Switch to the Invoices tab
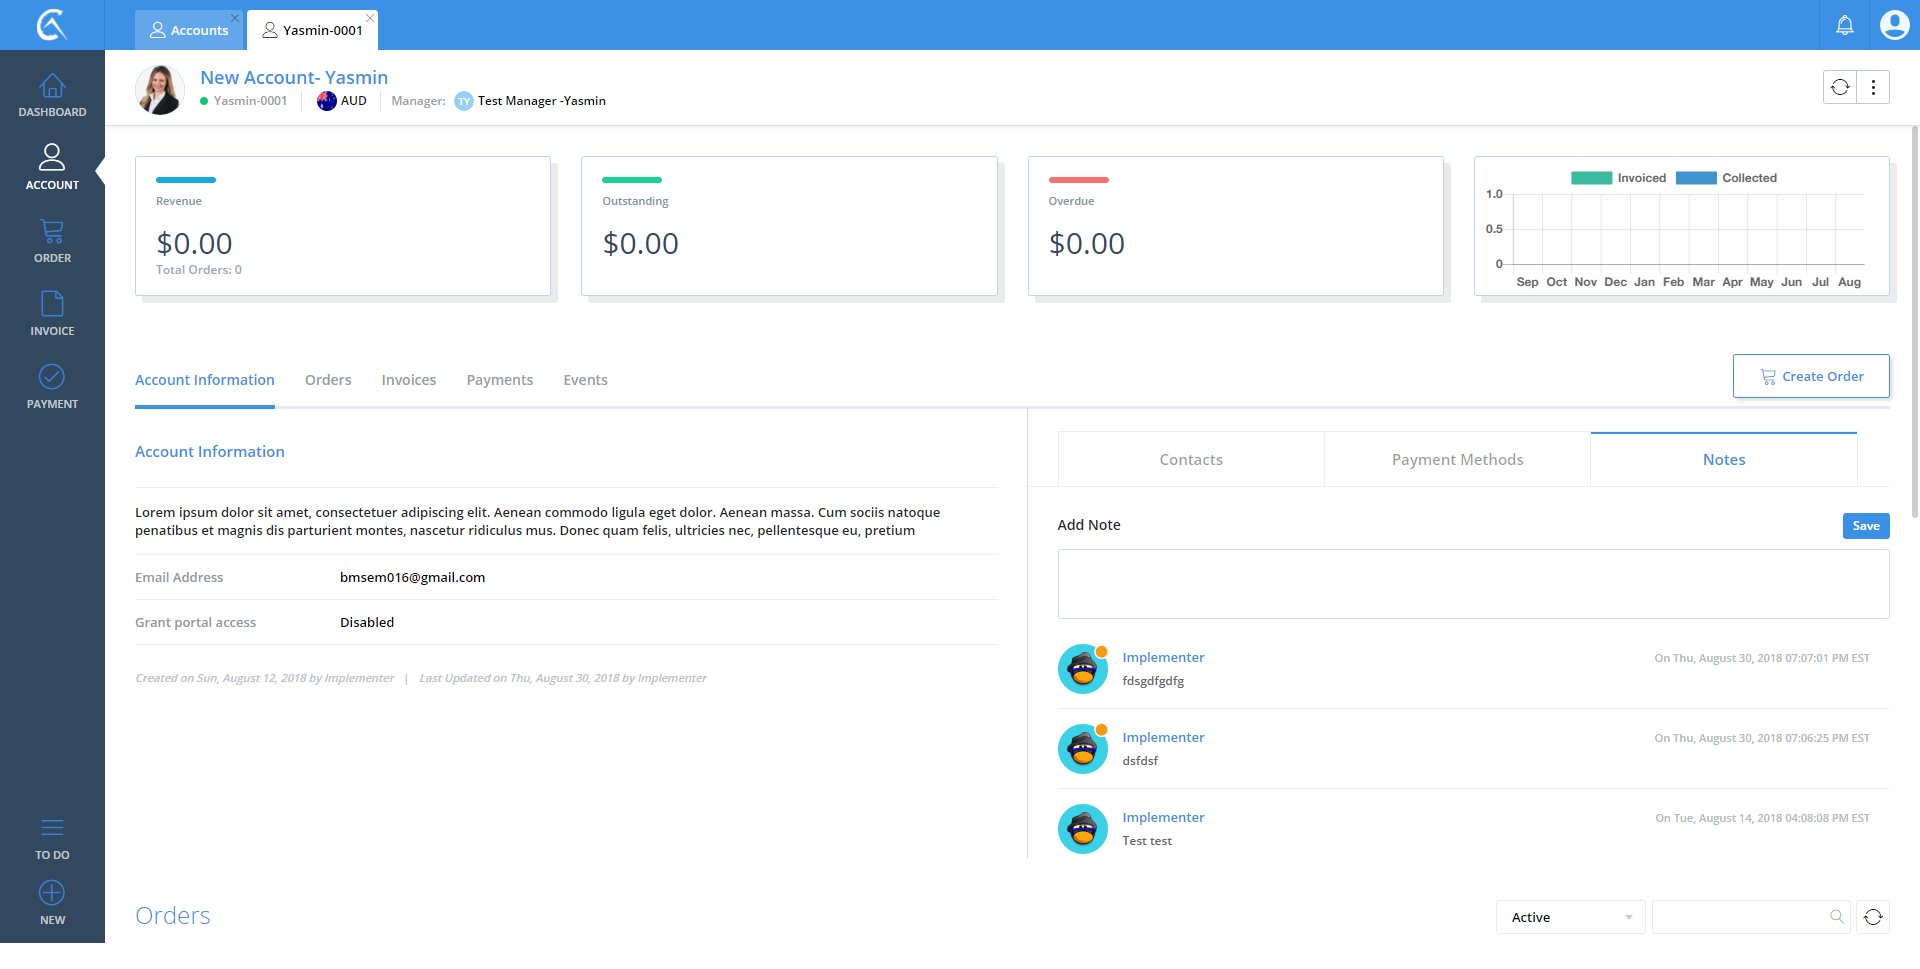 tap(408, 380)
